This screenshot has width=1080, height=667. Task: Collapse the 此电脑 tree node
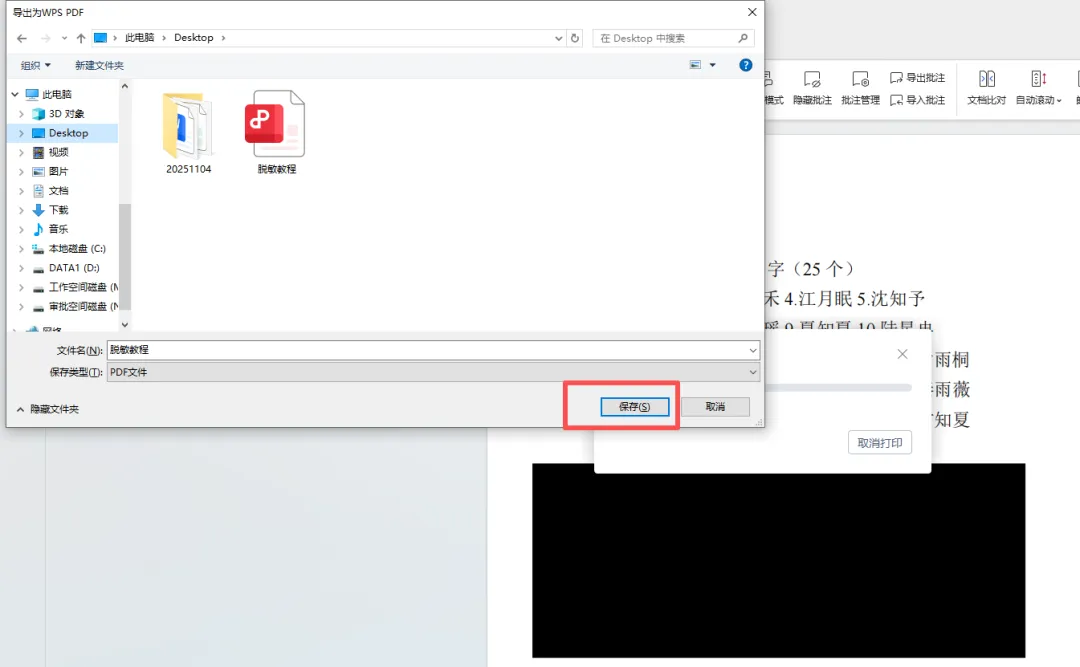click(14, 94)
